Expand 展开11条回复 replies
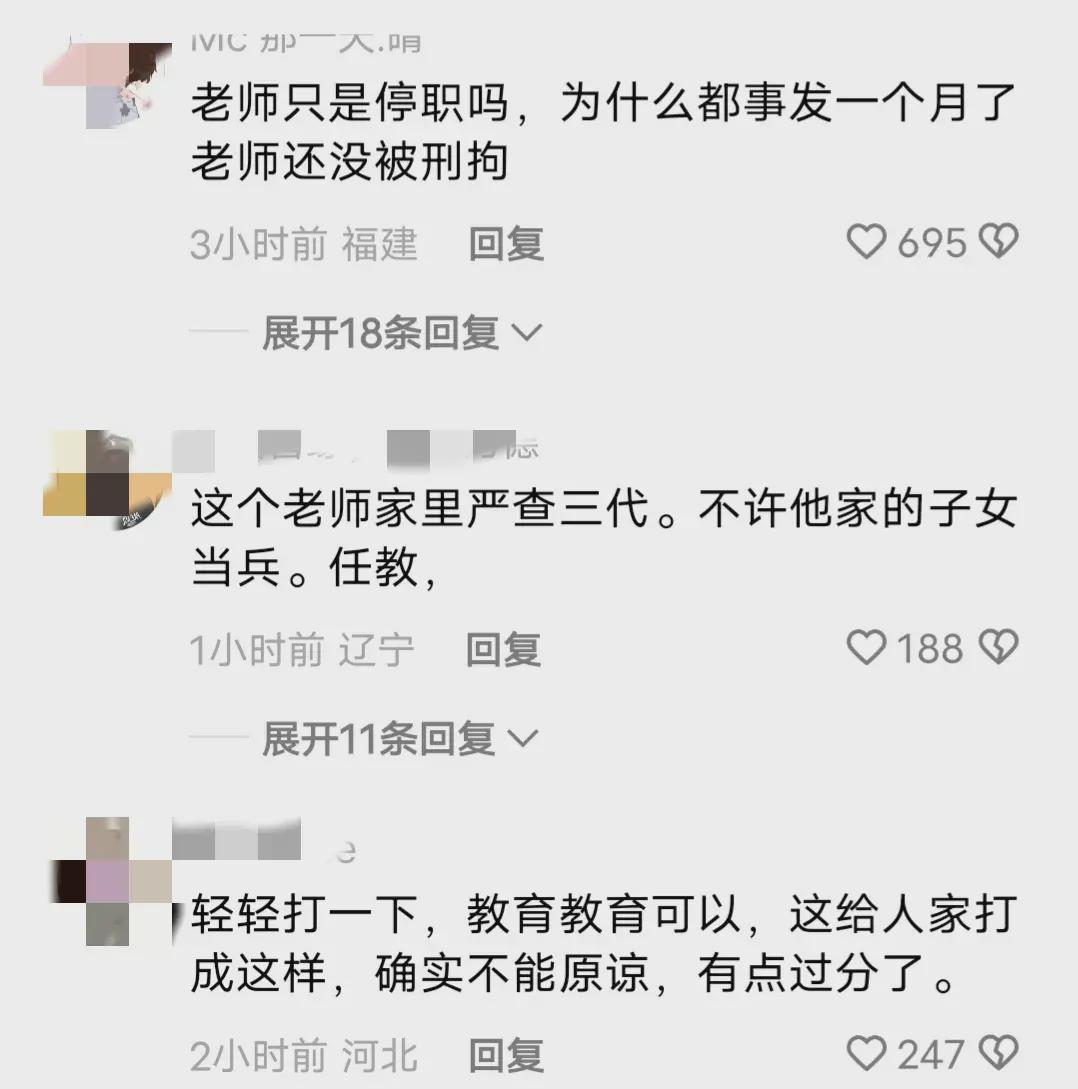 coord(379,738)
